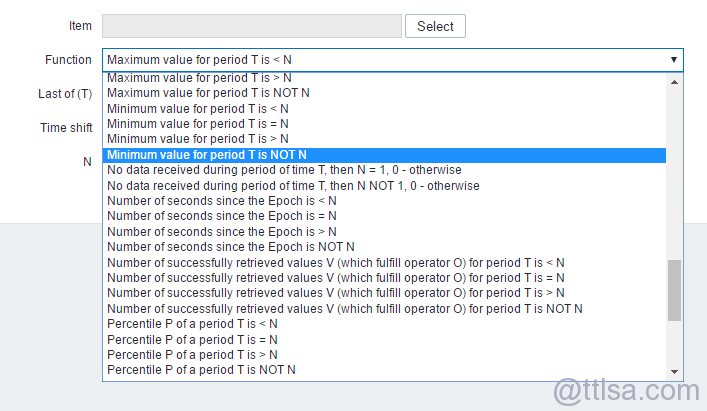This screenshot has width=707, height=411.
Task: Choose 'Number of successfully retrieved values... is = N'
Action: pos(336,278)
